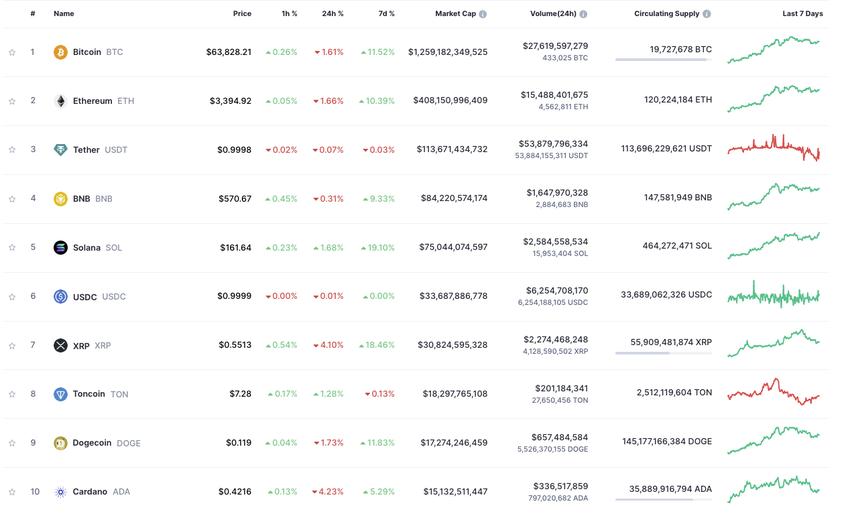Toggle the watchlist star for BNB
Image resolution: width=850 pixels, height=516 pixels.
(x=12, y=199)
